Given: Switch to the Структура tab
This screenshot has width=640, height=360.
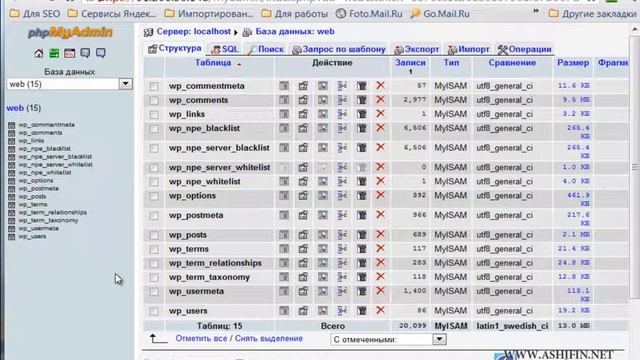Looking at the screenshot, I should click(175, 49).
